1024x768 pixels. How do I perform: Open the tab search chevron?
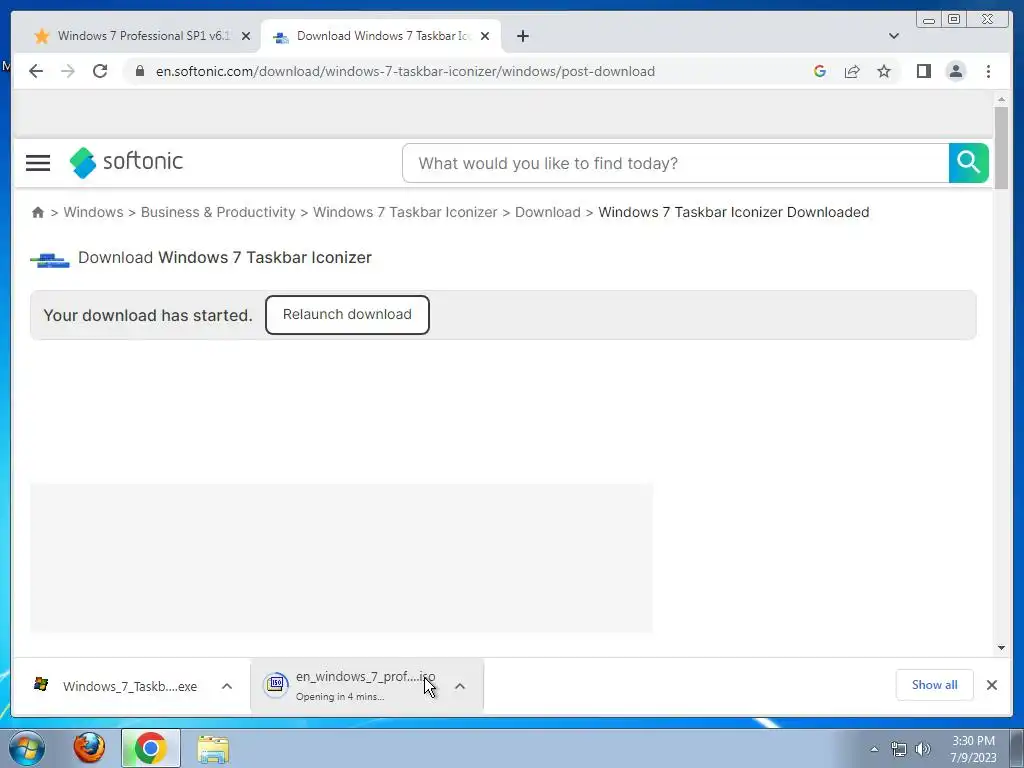pos(893,36)
